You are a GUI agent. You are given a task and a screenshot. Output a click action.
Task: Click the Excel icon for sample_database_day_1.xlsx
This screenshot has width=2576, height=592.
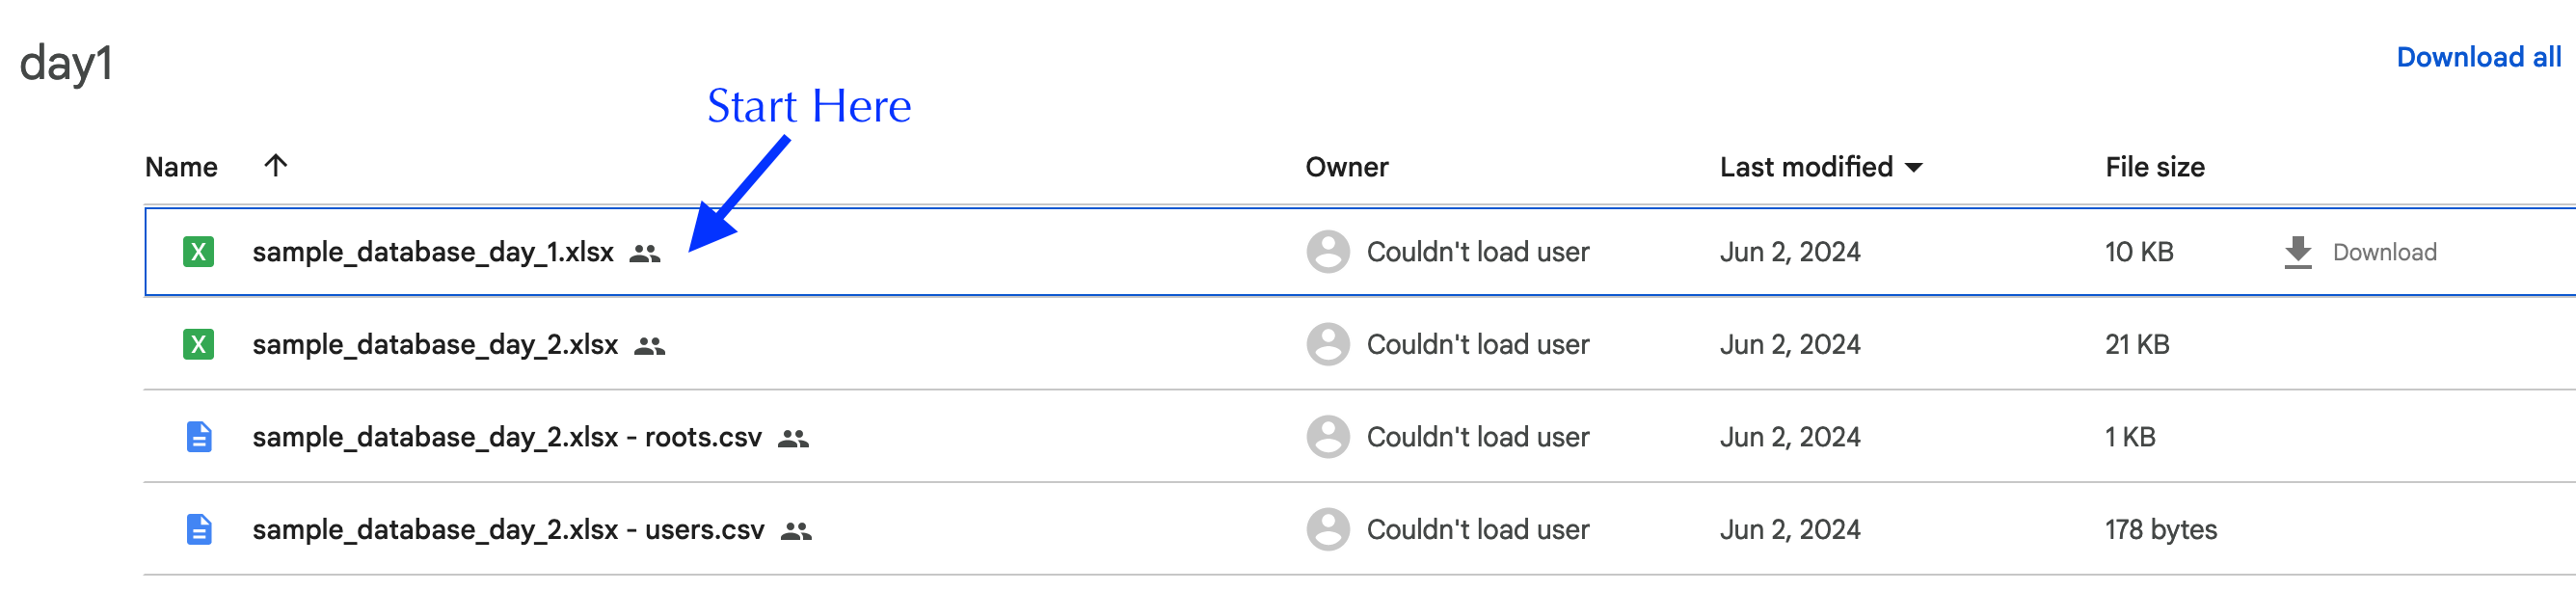(x=198, y=252)
